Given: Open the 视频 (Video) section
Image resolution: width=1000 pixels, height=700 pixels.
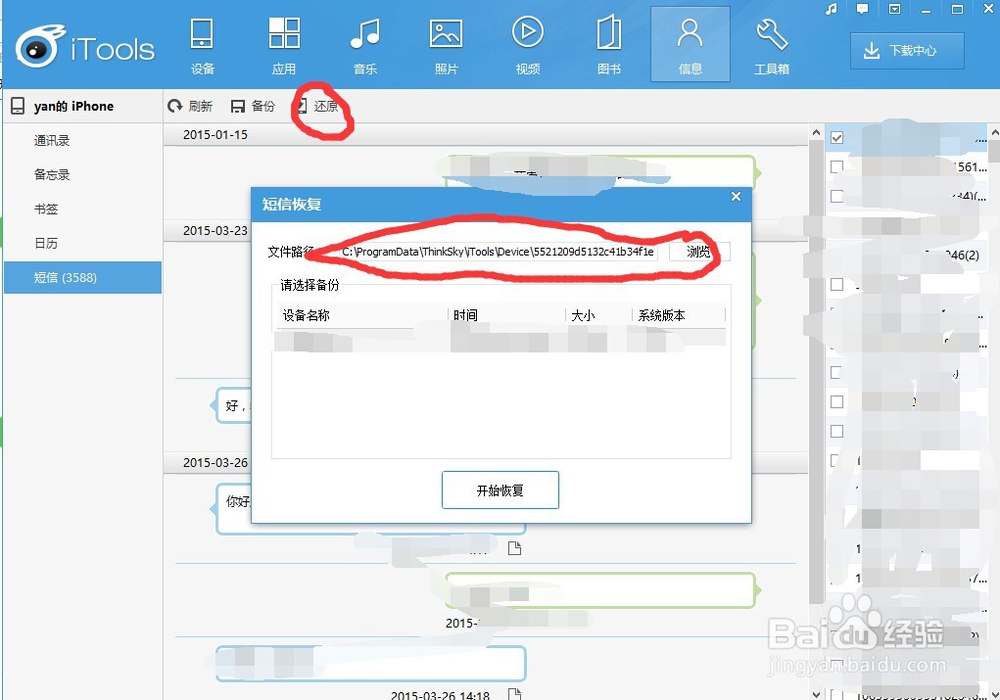Looking at the screenshot, I should pos(527,46).
